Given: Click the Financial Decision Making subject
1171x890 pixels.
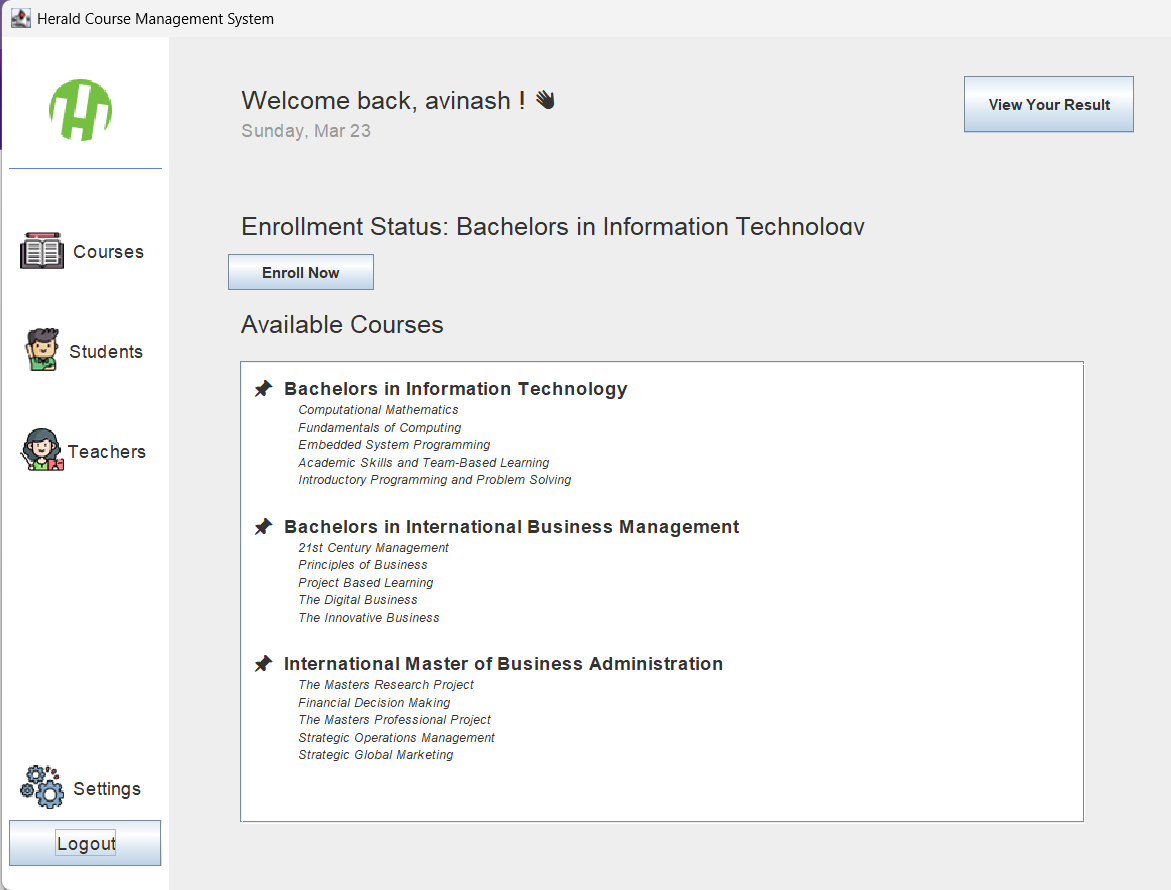Looking at the screenshot, I should tap(373, 702).
